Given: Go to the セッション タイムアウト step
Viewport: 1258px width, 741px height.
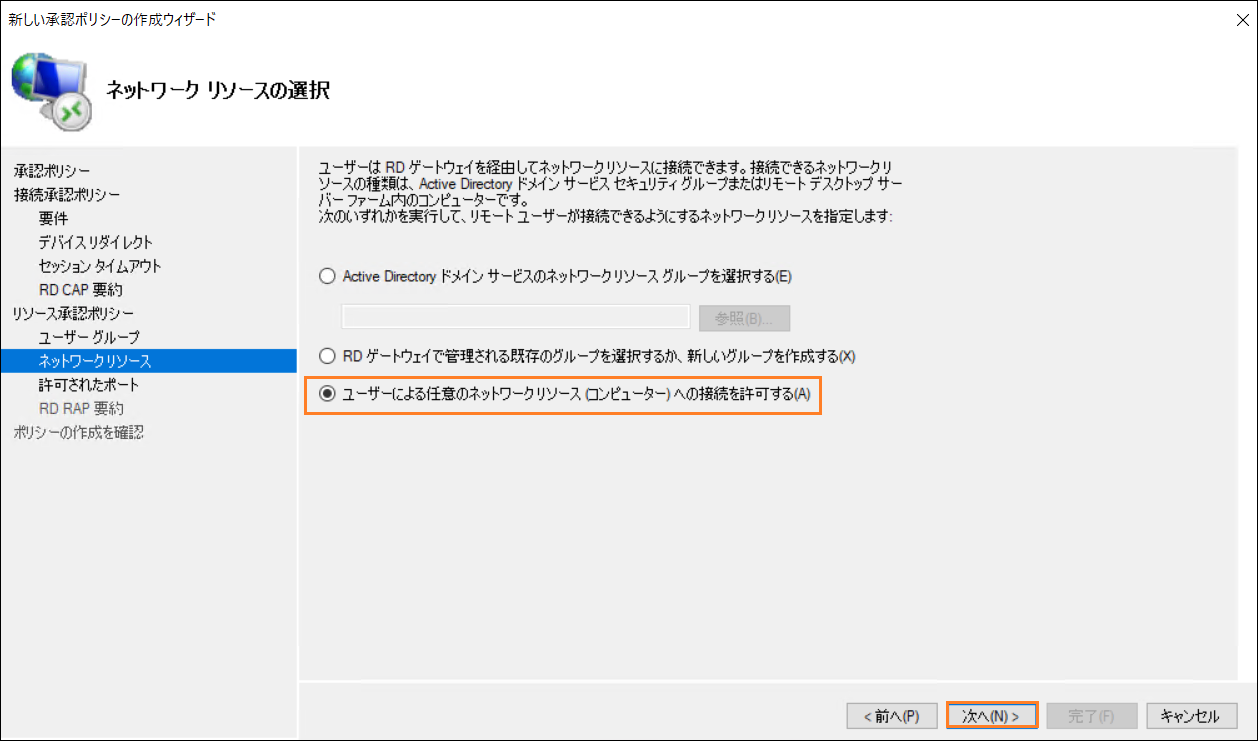Looking at the screenshot, I should point(100,266).
